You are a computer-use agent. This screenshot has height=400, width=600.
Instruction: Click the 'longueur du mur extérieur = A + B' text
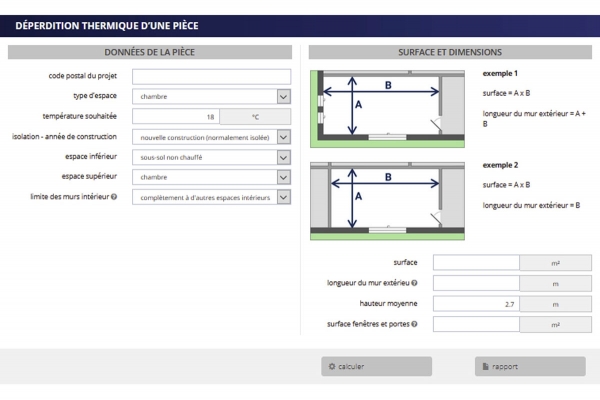tap(534, 119)
